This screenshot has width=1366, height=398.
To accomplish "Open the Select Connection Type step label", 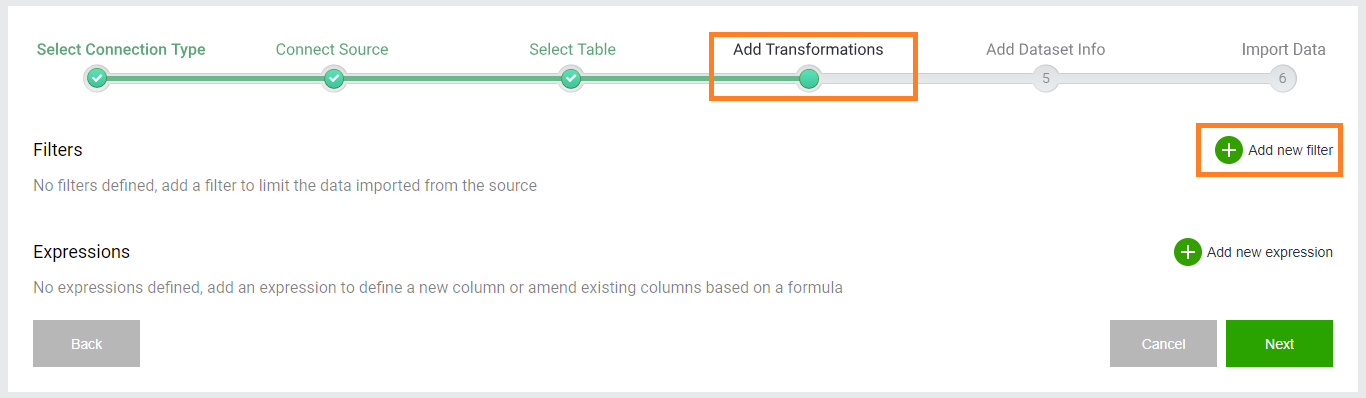I will (121, 49).
